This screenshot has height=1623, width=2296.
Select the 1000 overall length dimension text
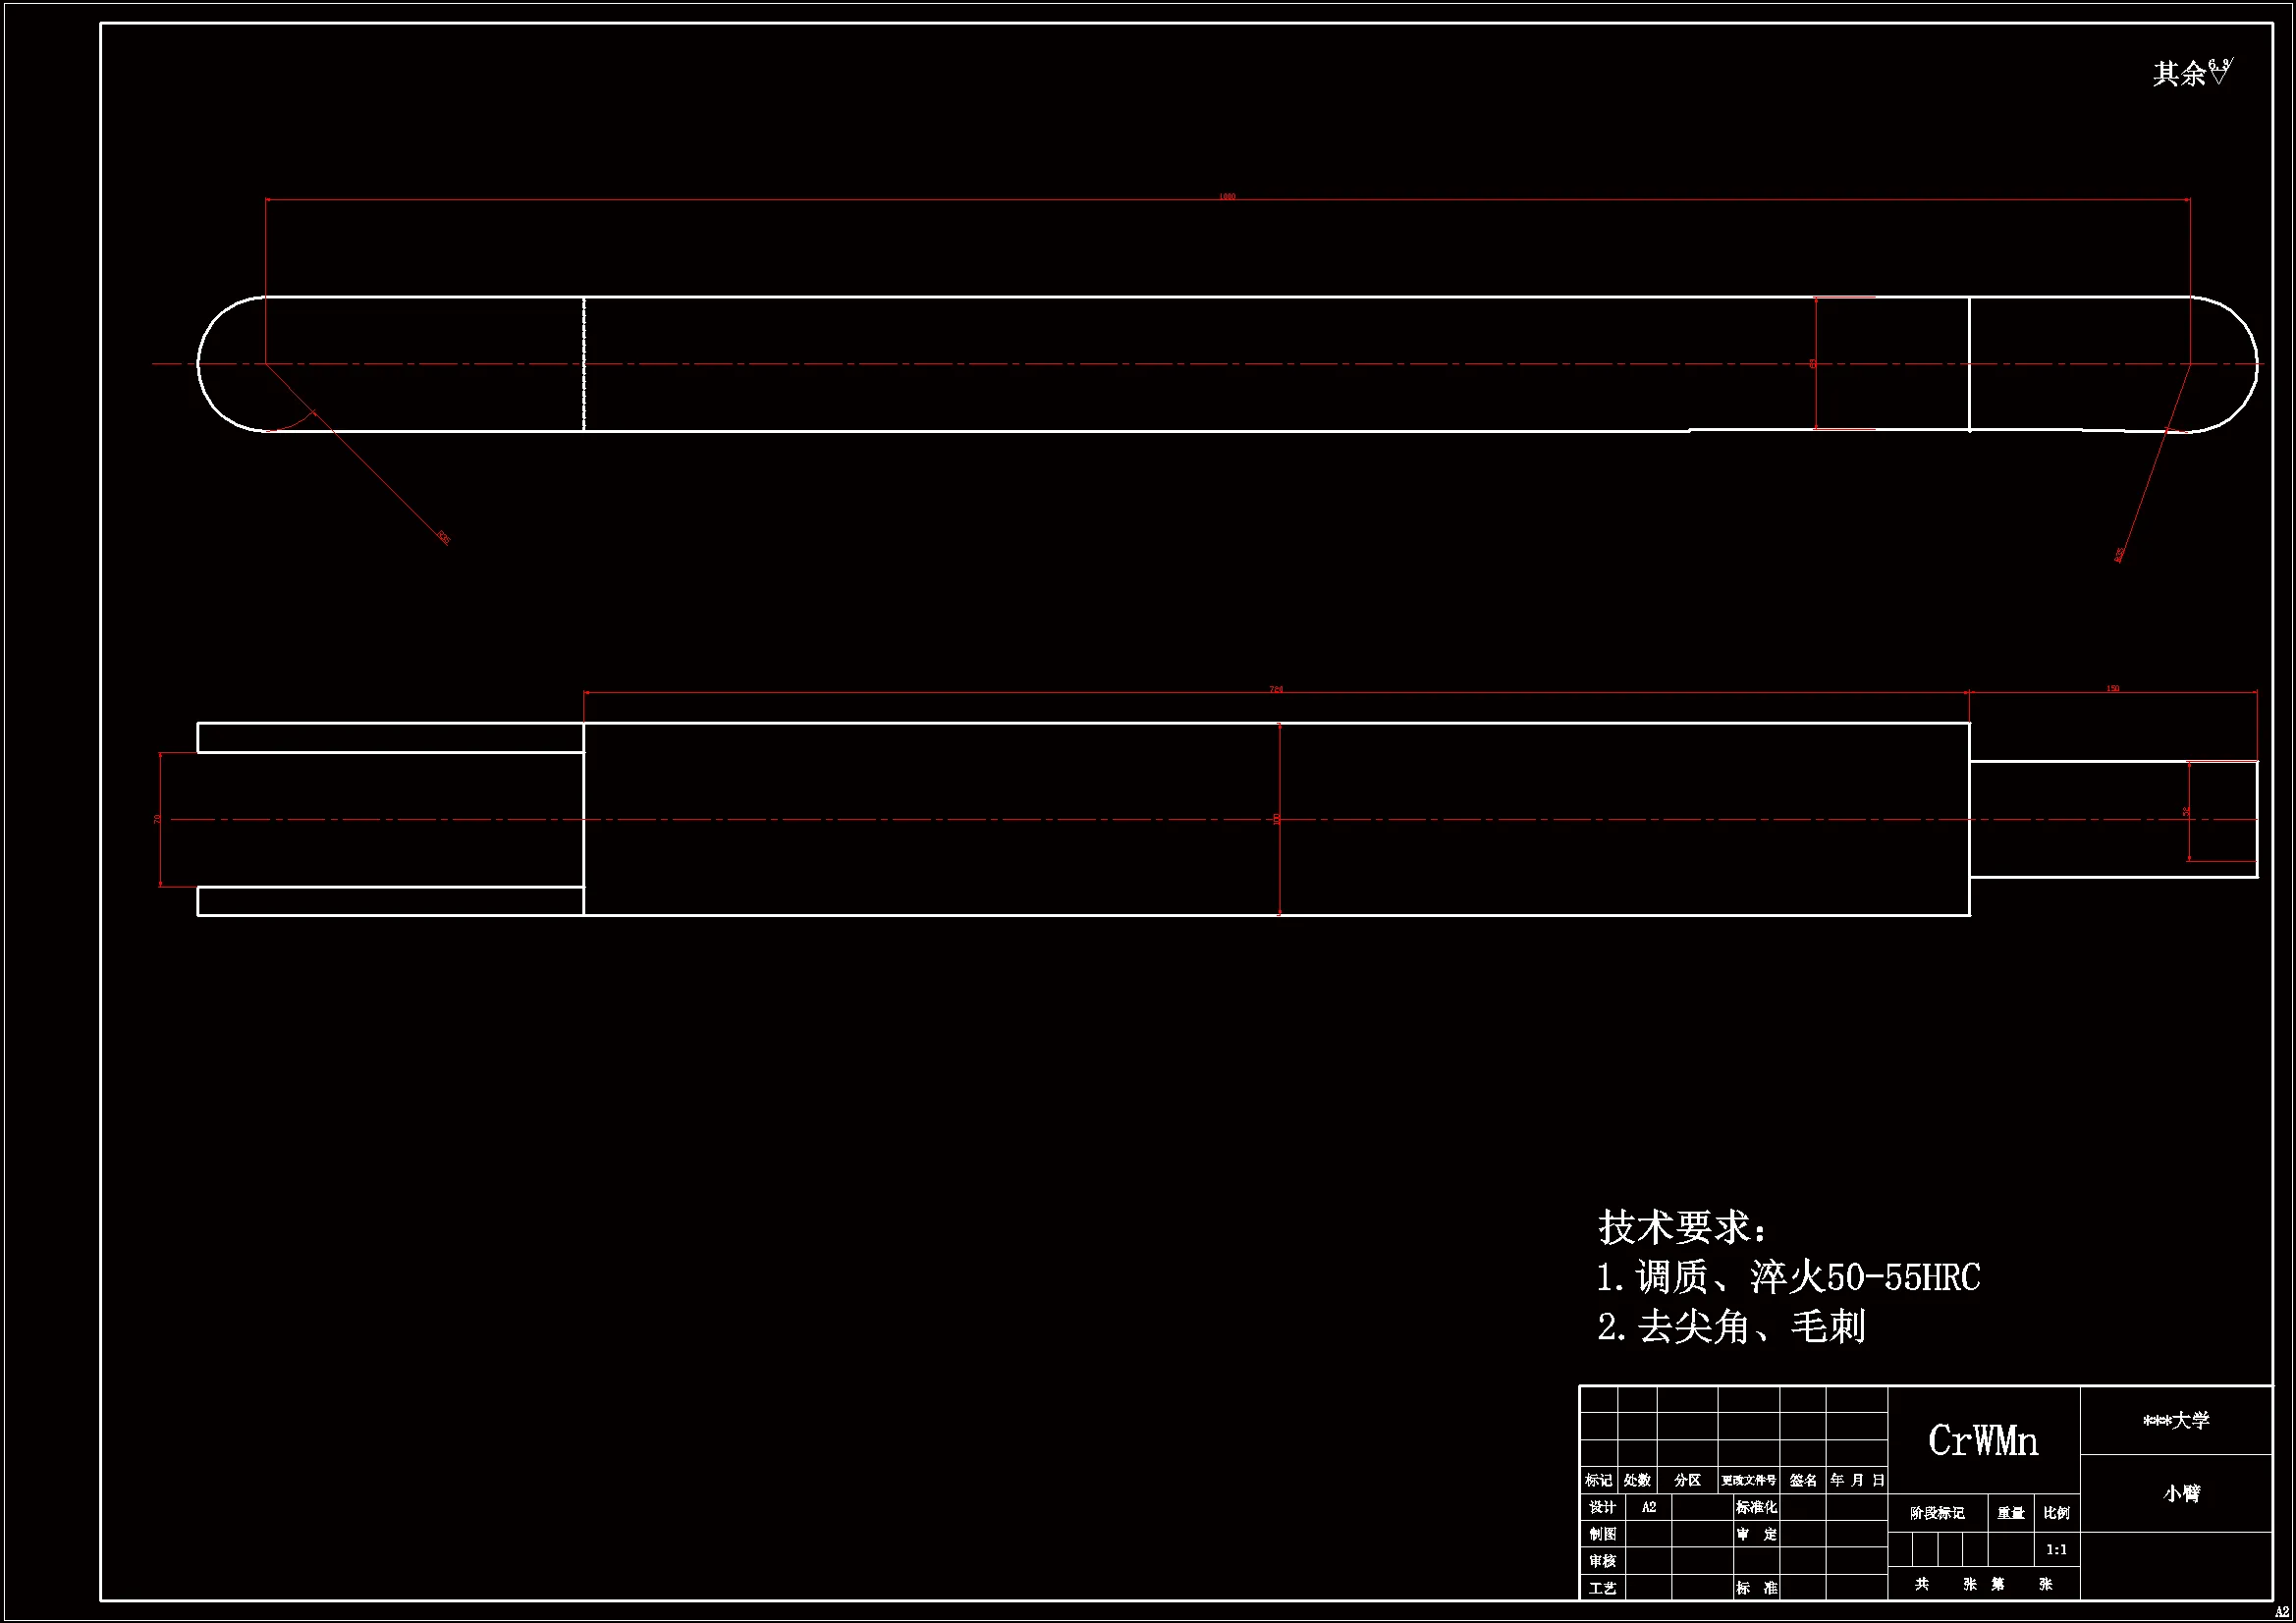[x=1227, y=197]
